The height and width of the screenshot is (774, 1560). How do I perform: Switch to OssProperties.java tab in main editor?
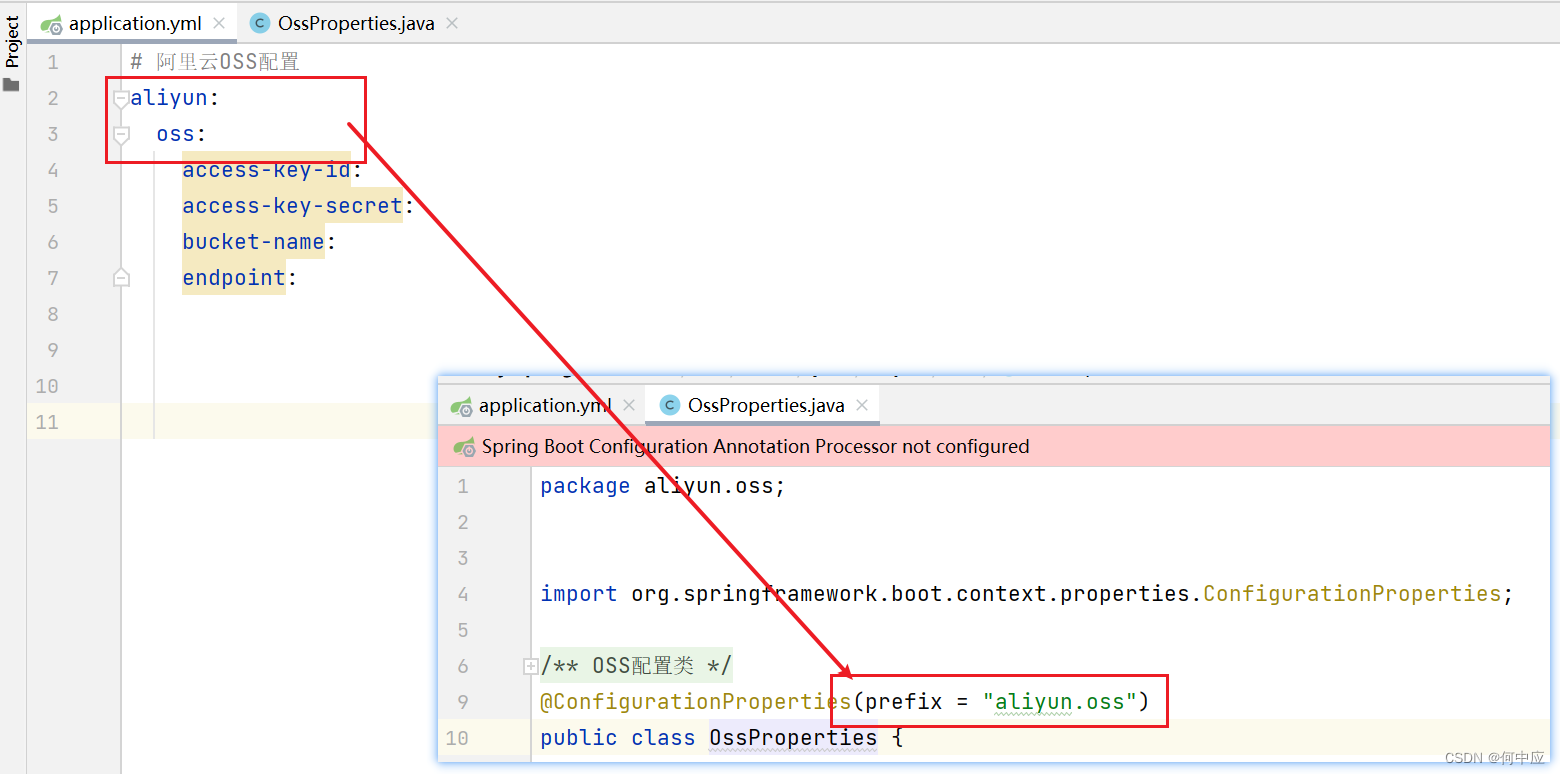(x=356, y=23)
